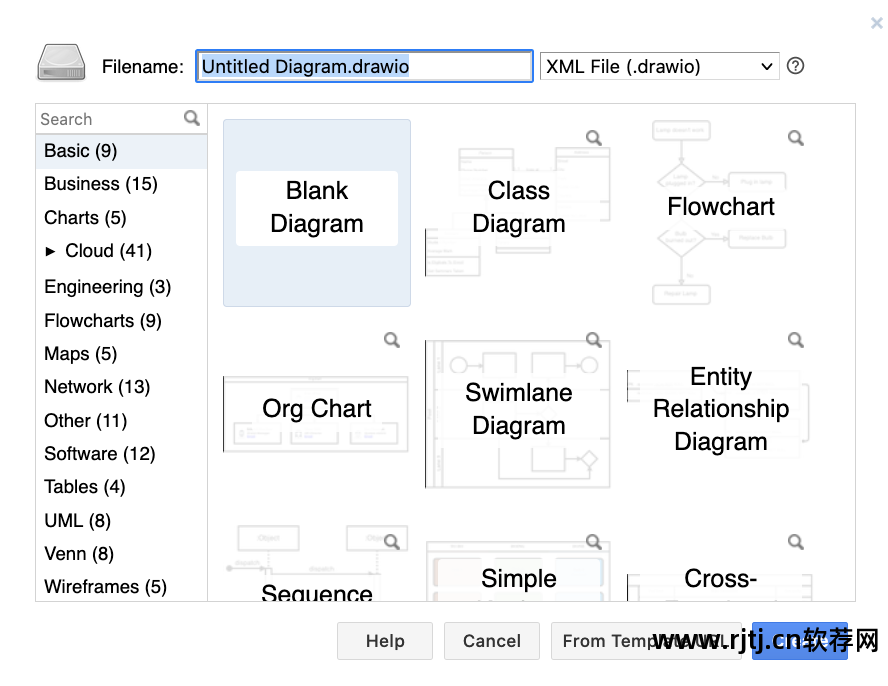
Task: Preview the Class Diagram template with magnifier
Action: coord(594,138)
